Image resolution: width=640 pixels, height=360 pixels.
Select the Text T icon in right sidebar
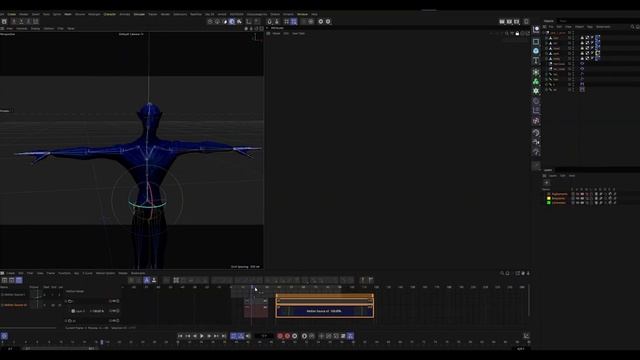click(536, 61)
